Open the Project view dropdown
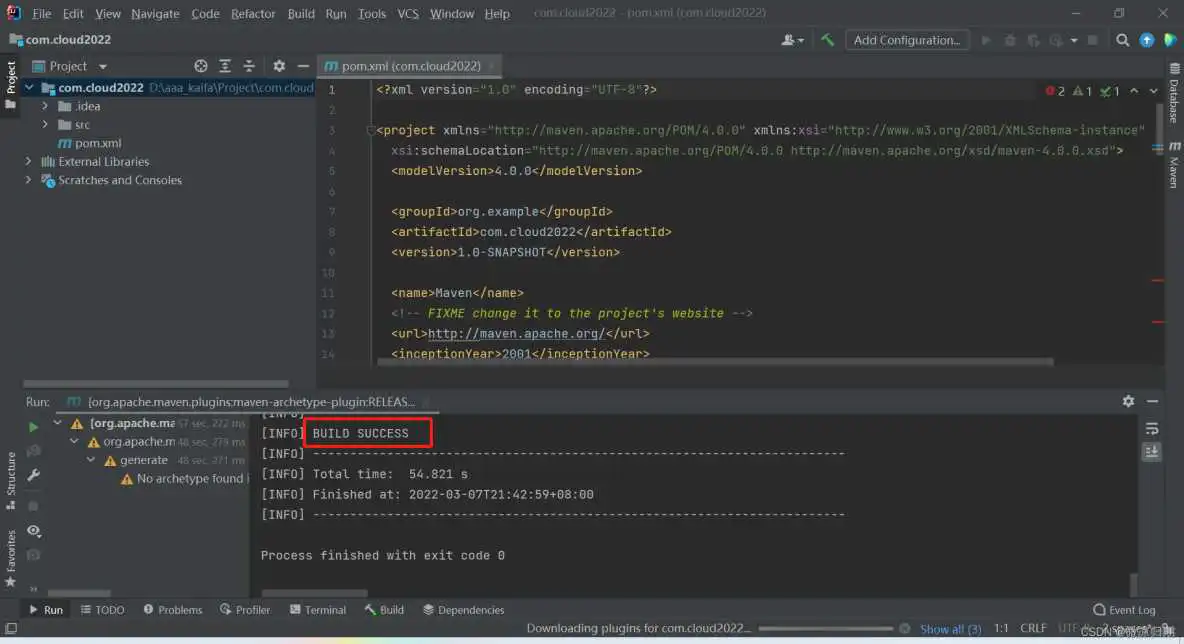This screenshot has height=644, width=1184. 102,66
